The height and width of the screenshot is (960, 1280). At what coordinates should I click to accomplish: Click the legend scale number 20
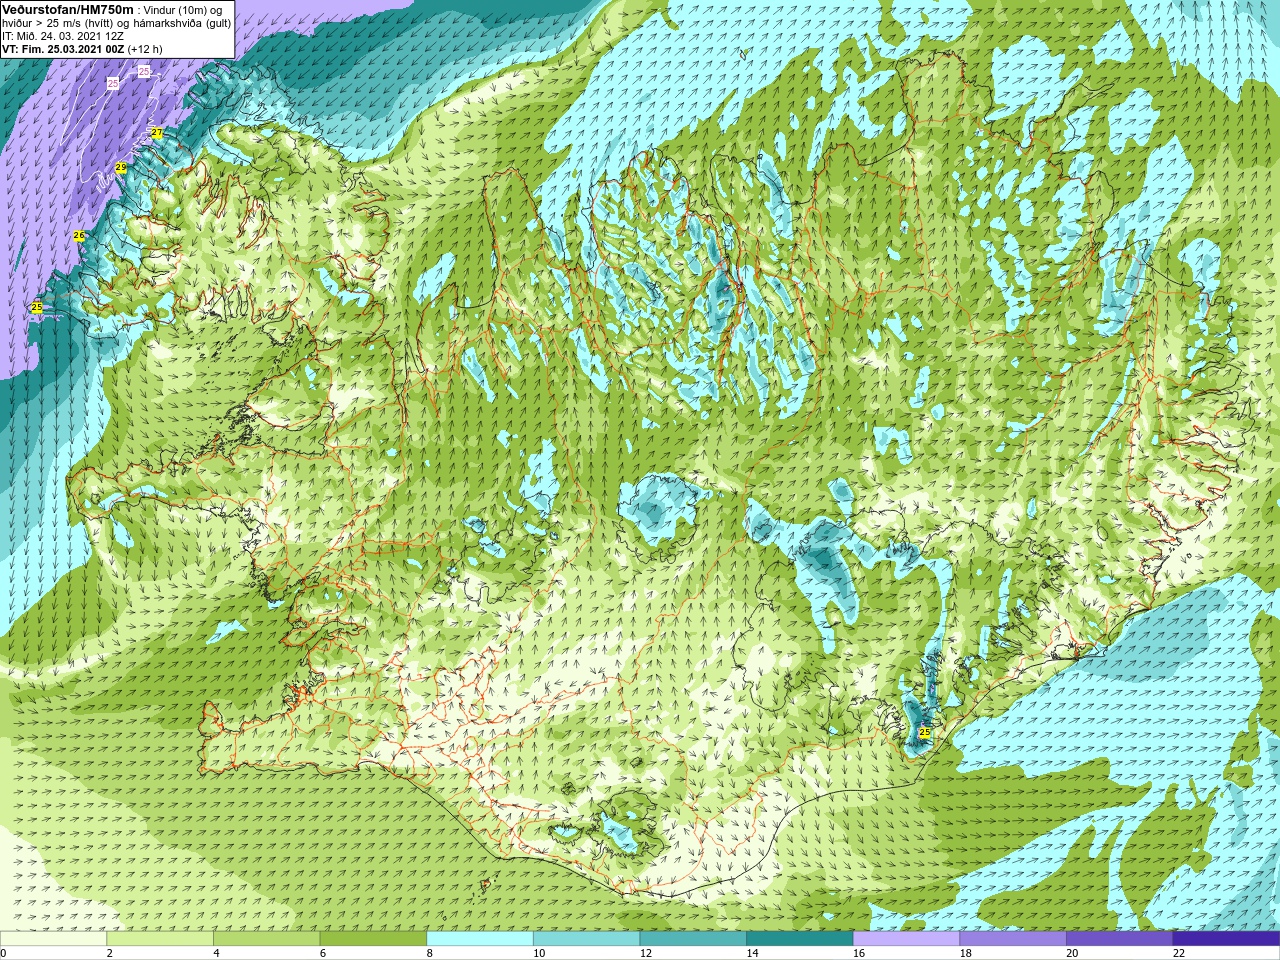(1072, 953)
